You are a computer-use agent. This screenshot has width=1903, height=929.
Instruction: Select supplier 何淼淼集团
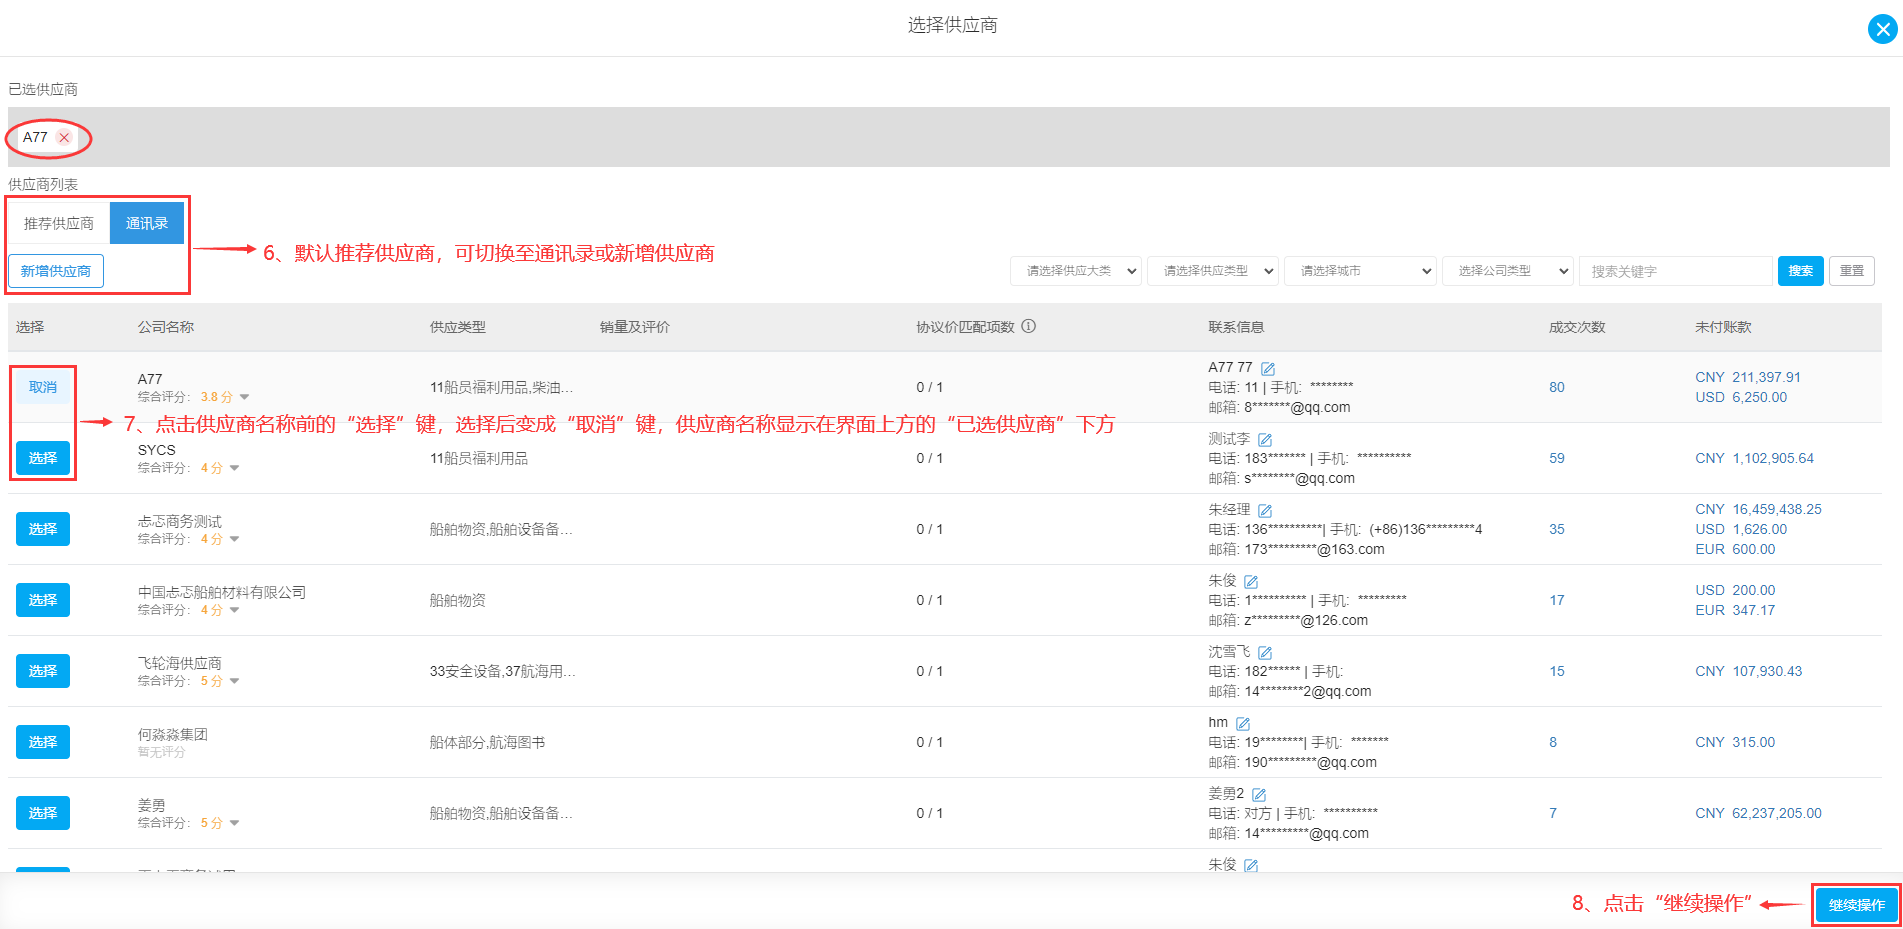click(x=43, y=742)
